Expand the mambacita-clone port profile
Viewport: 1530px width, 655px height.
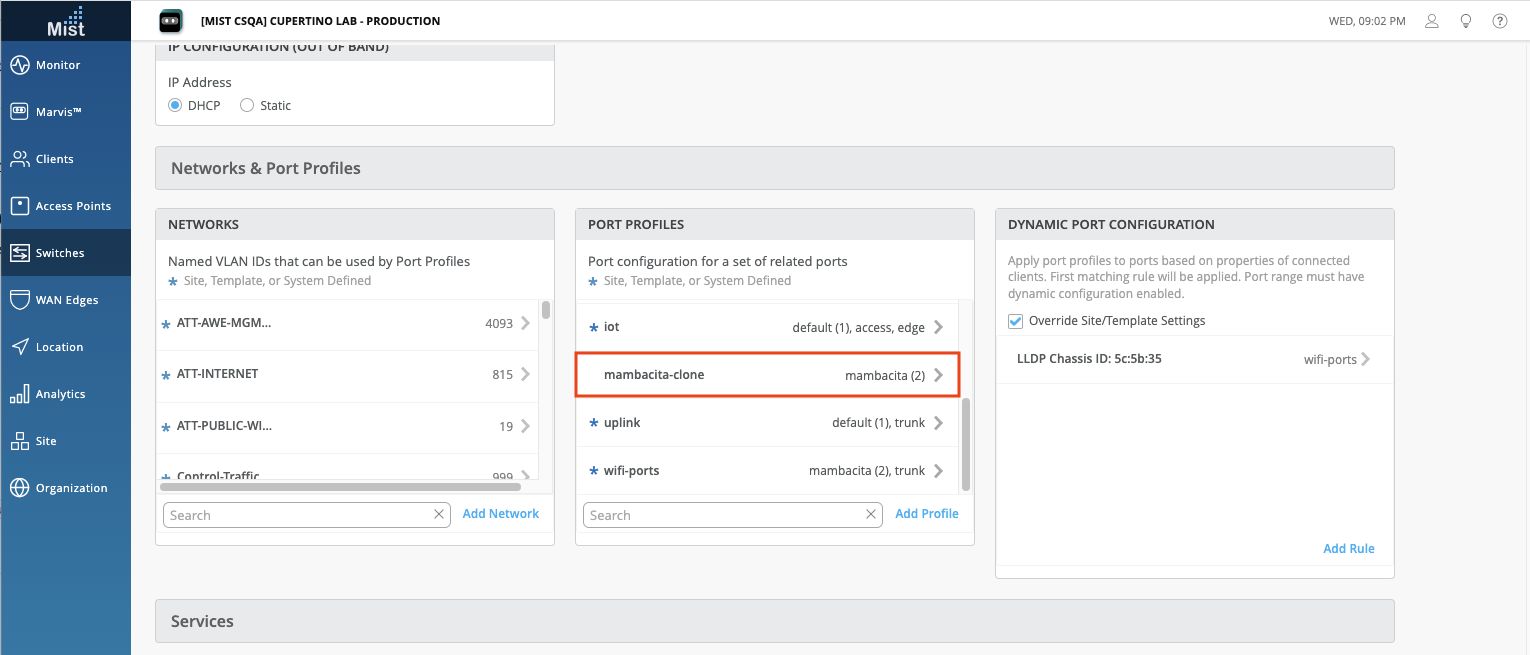938,375
